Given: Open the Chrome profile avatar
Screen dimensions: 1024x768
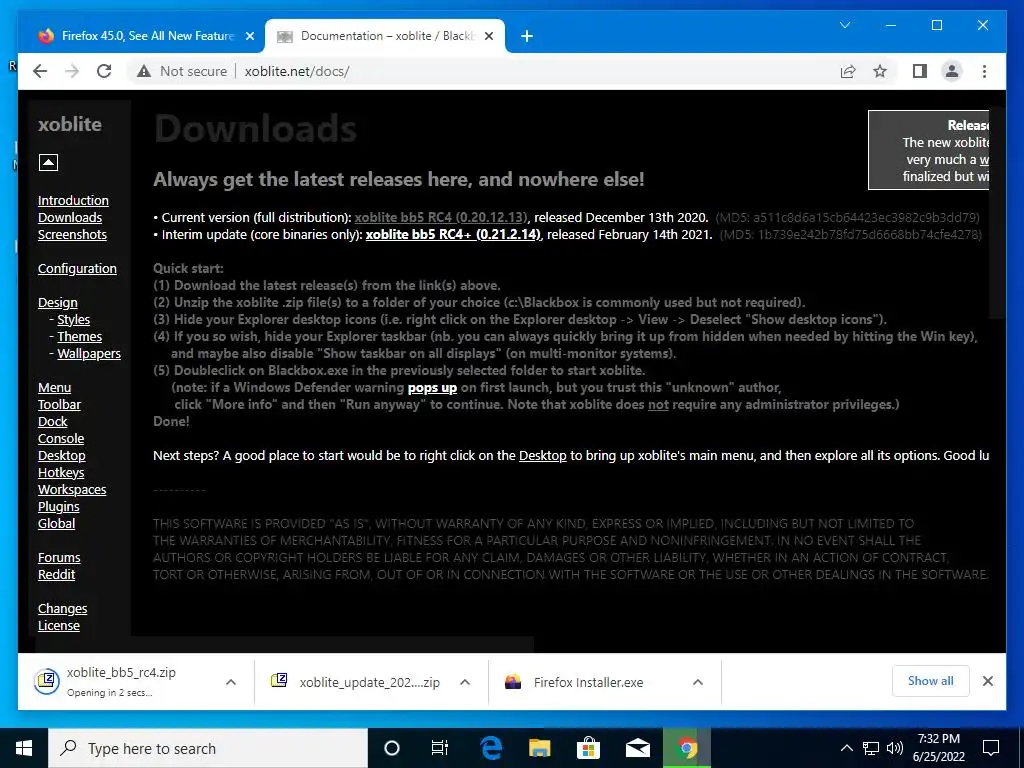Looking at the screenshot, I should tap(952, 71).
